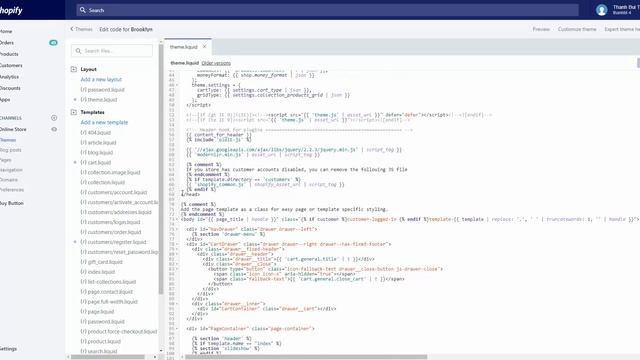The height and width of the screenshot is (360, 640).
Task: Click Add a new layout link
Action: [101, 80]
